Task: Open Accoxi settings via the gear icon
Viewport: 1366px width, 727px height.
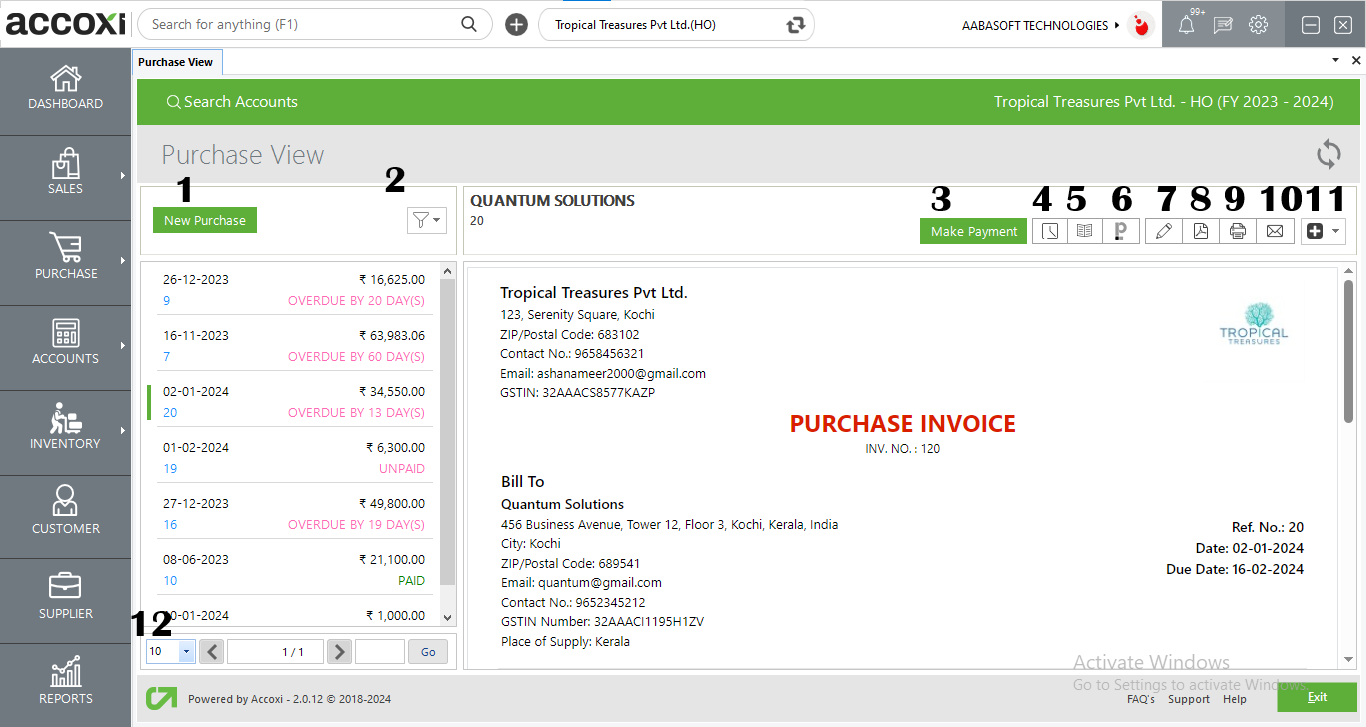Action: click(x=1258, y=24)
